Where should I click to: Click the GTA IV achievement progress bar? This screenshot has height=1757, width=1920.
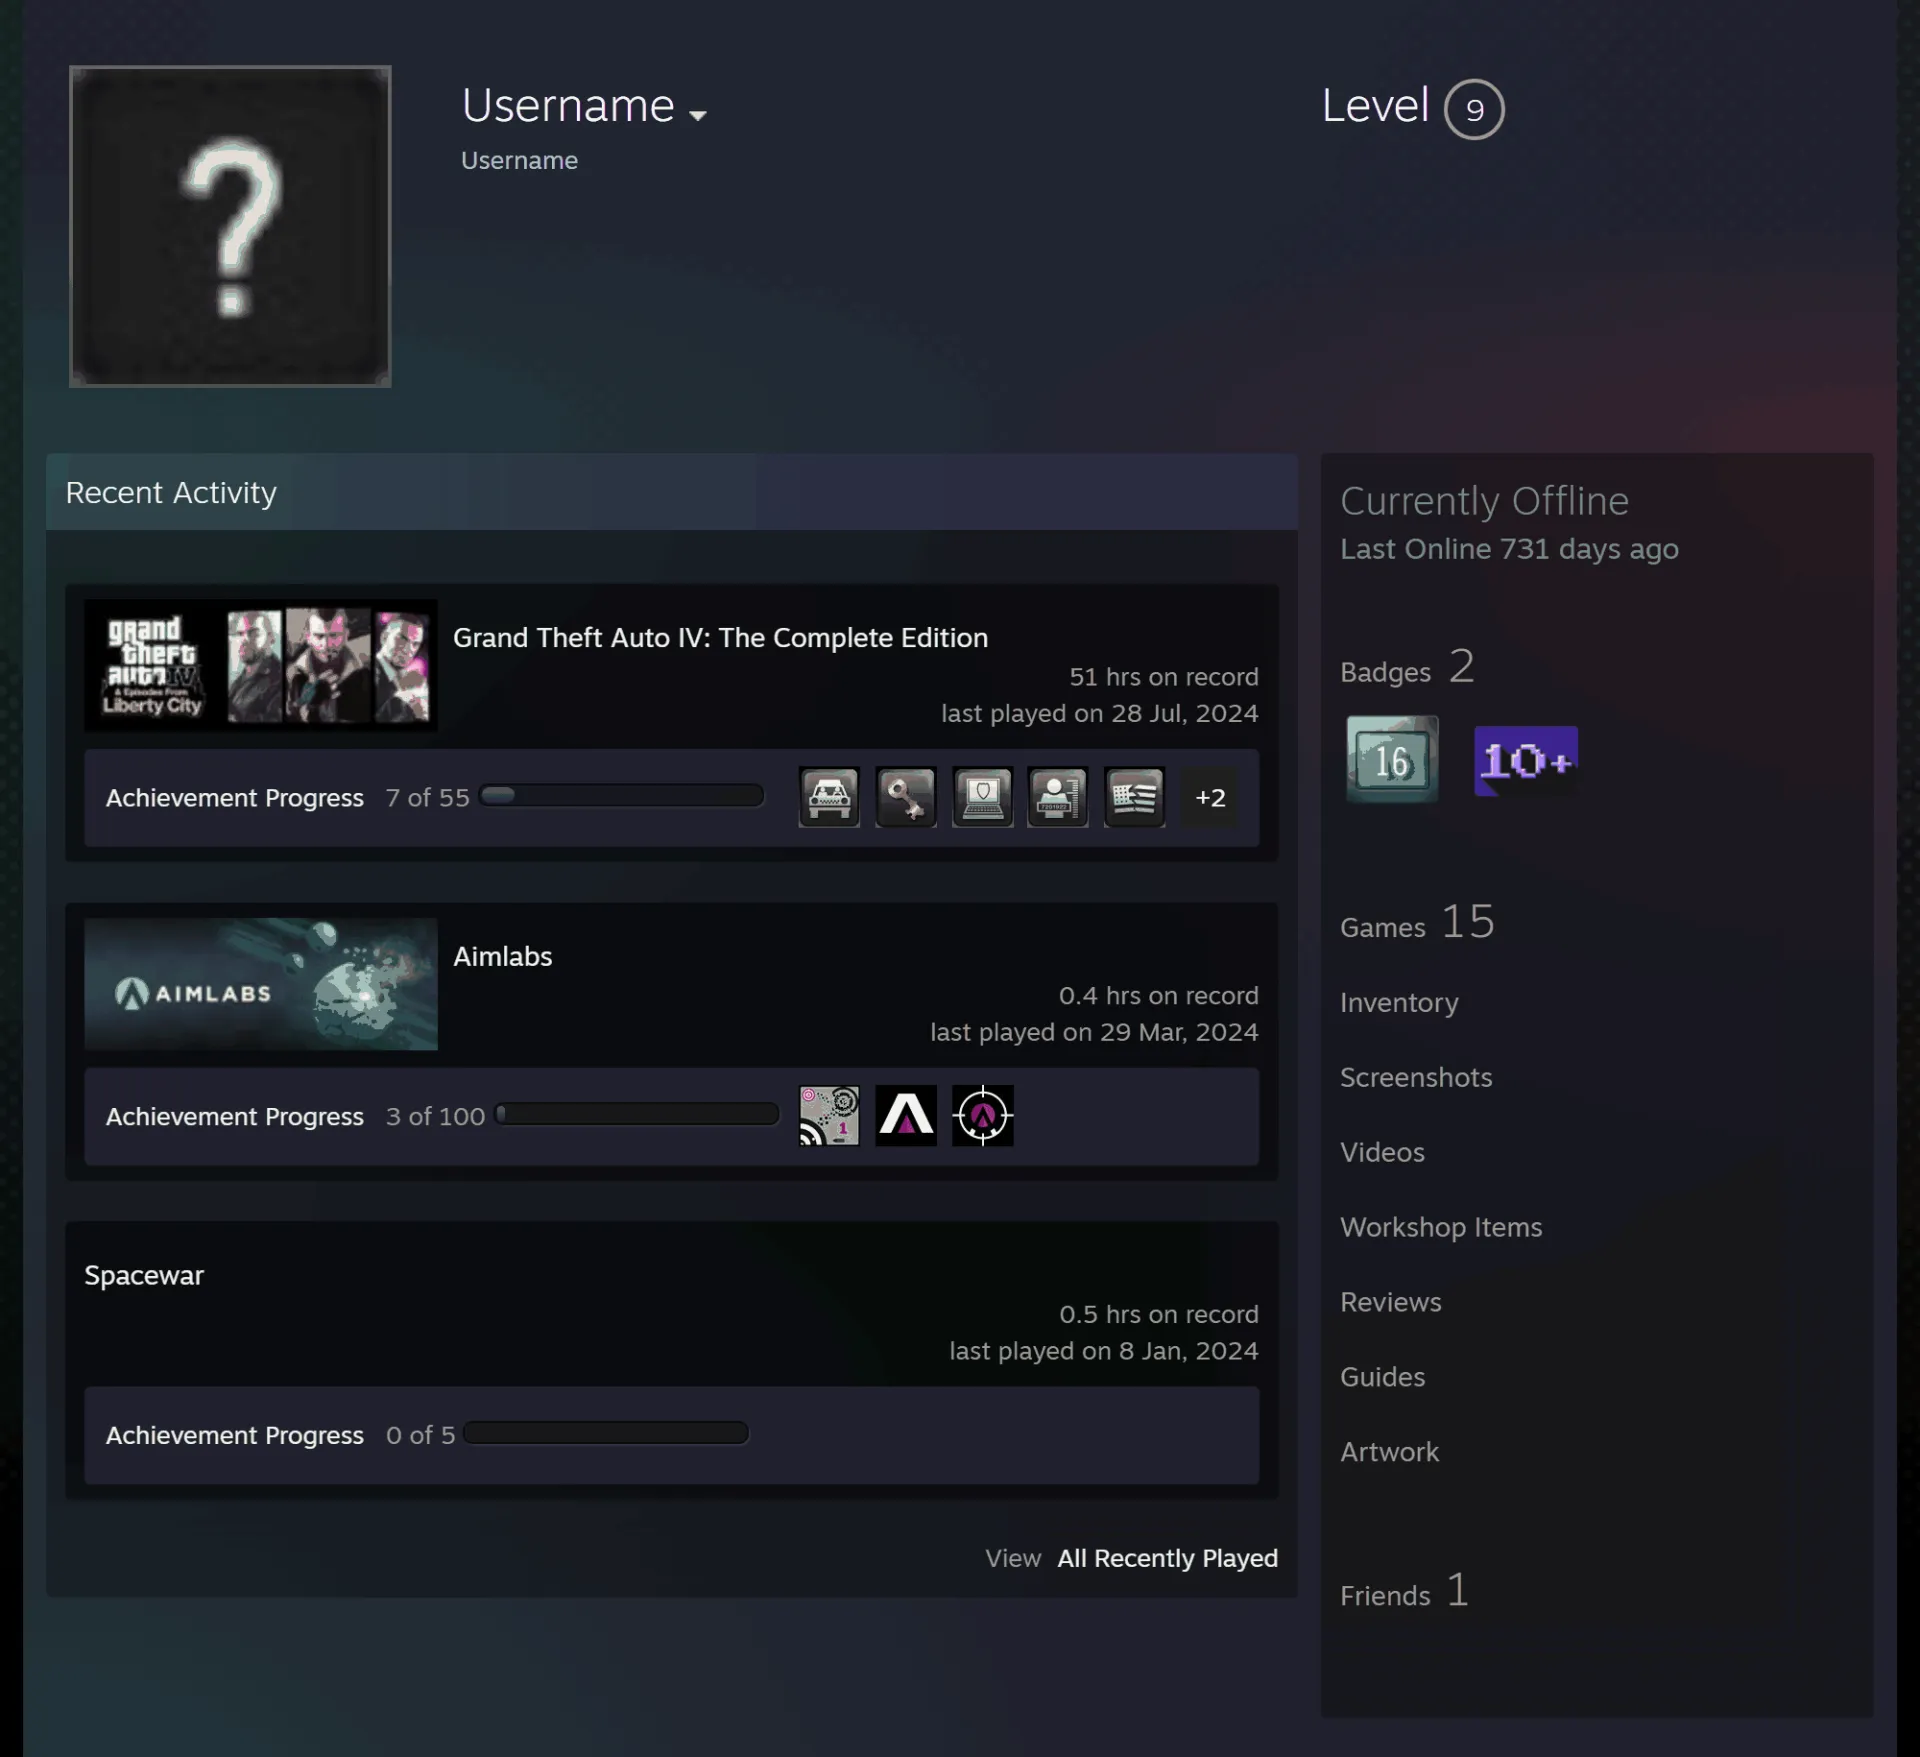point(621,796)
